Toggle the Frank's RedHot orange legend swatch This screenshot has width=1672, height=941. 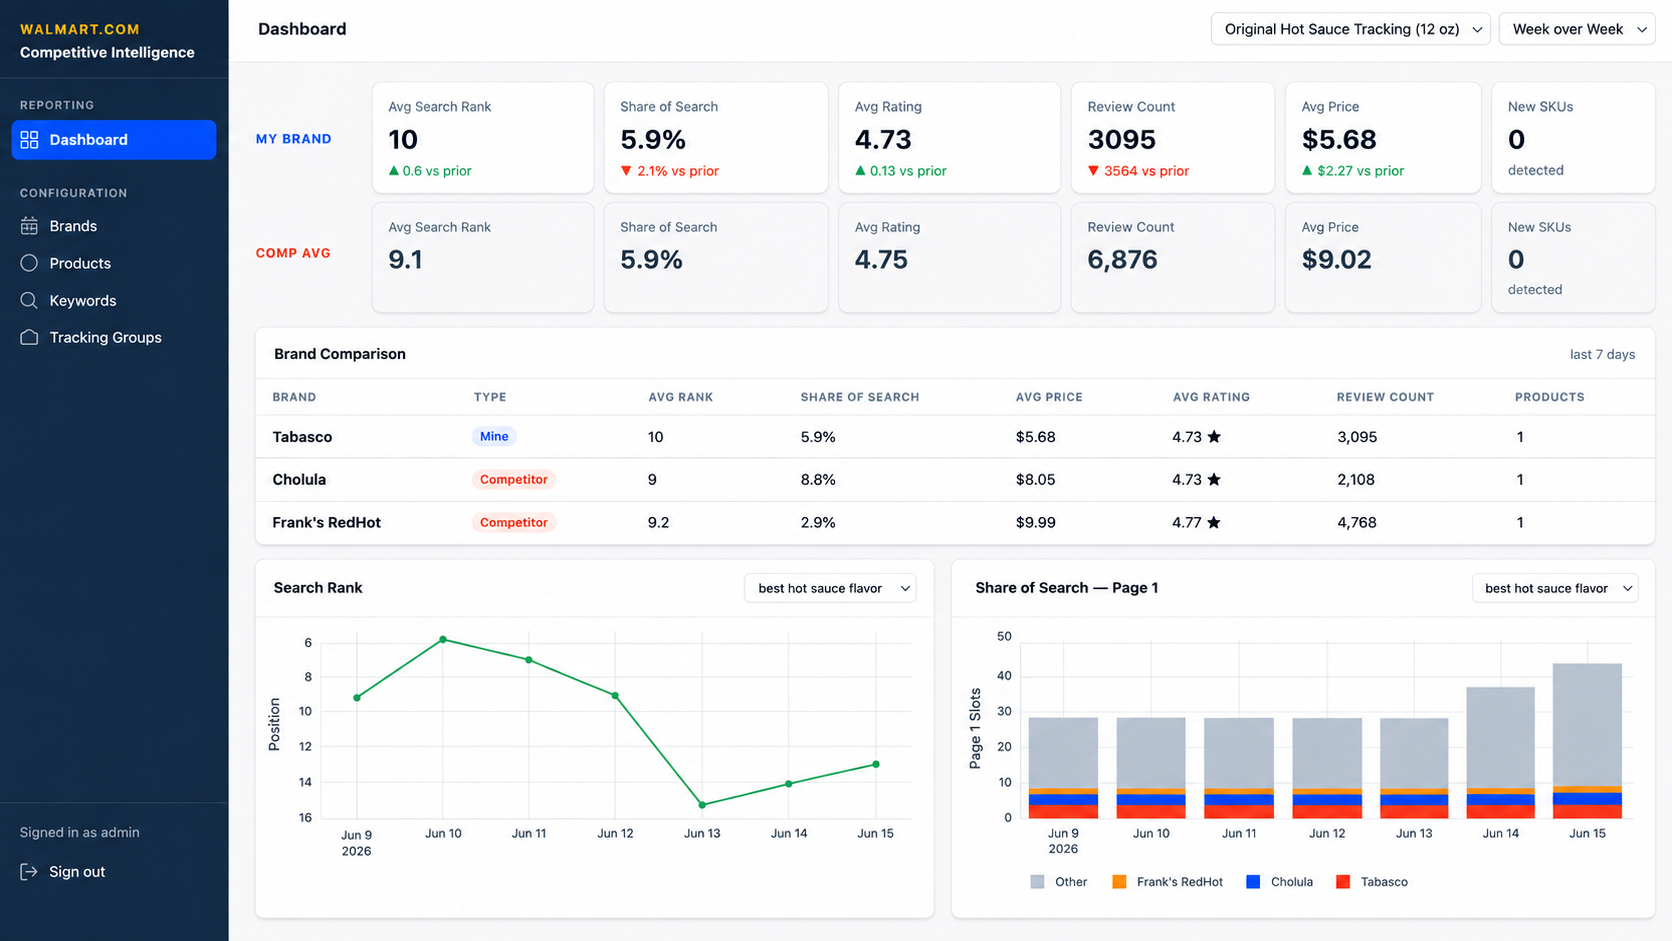1119,882
